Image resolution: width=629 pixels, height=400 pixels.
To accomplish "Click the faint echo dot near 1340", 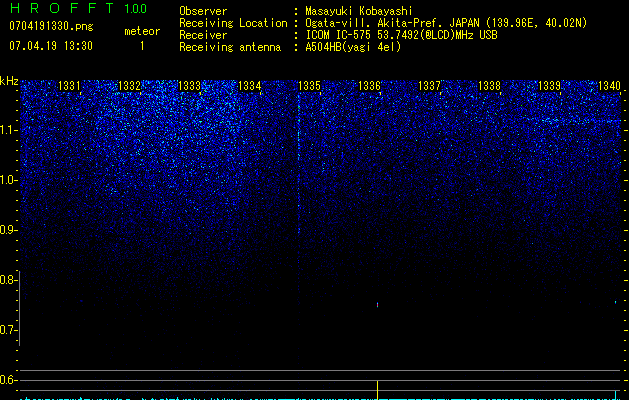I will [615, 302].
